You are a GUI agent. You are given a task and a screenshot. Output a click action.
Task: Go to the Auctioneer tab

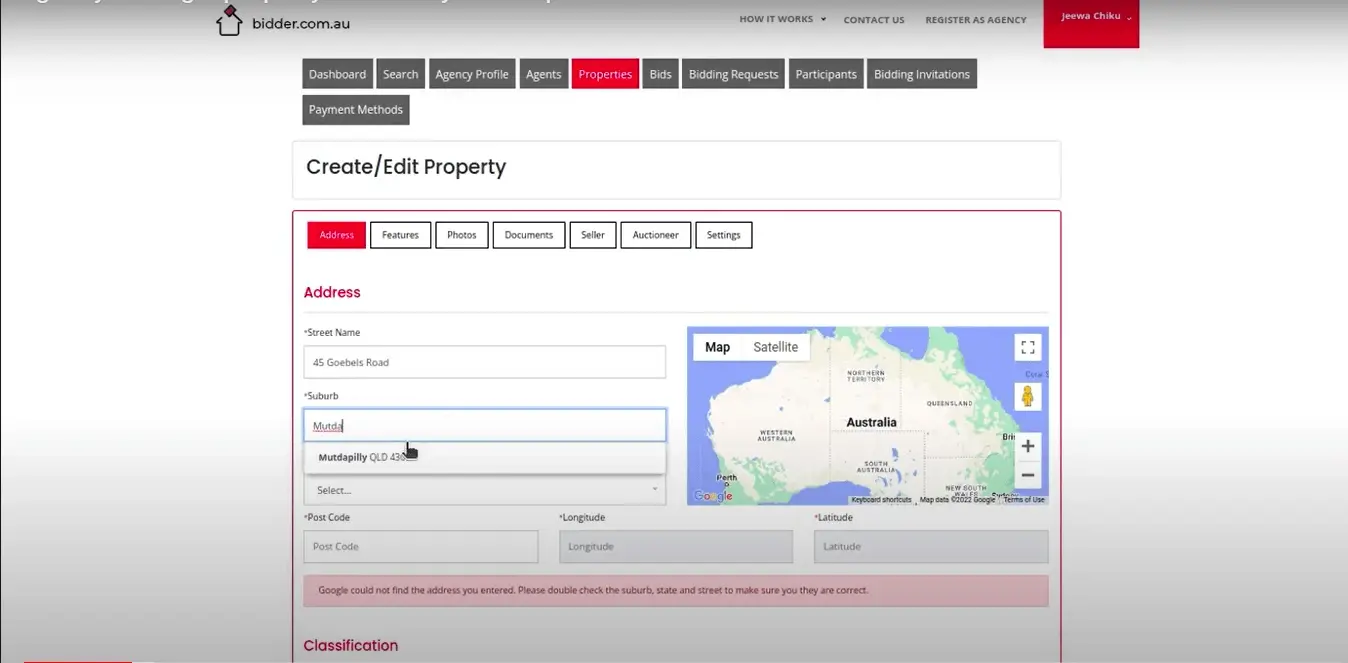pos(655,235)
